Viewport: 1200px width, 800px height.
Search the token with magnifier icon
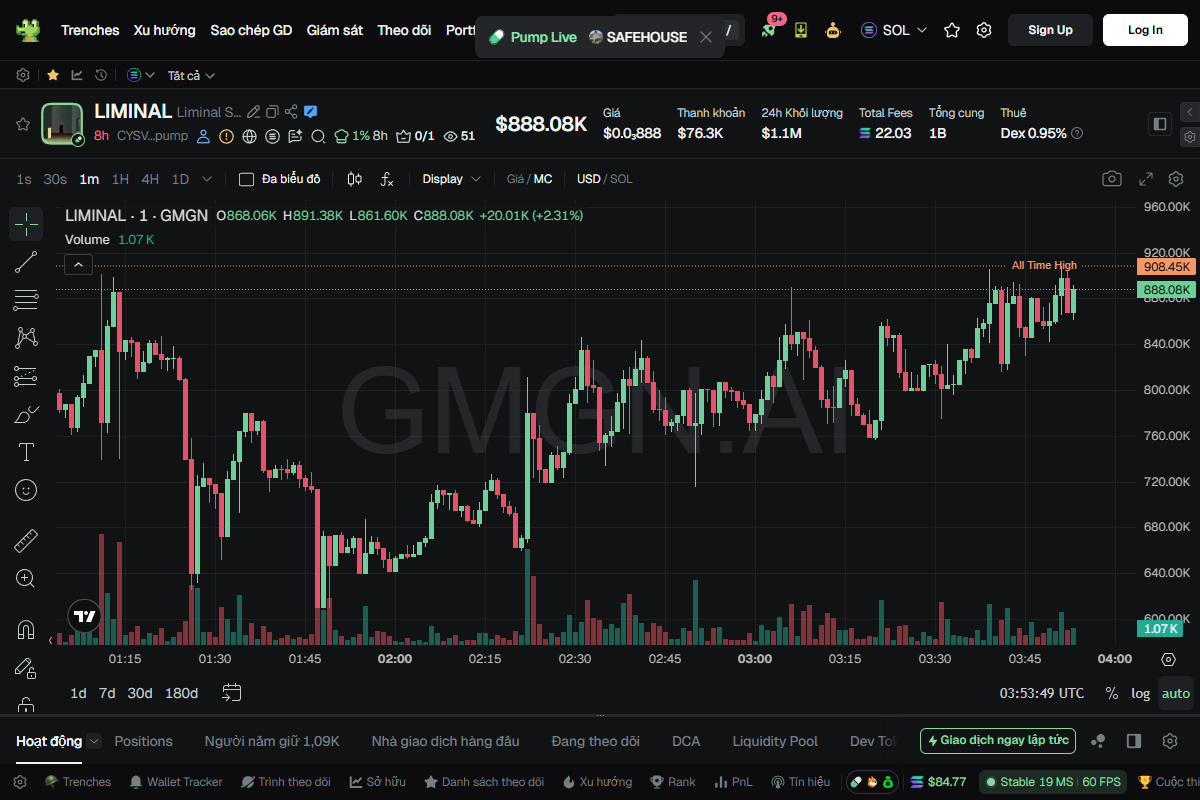[x=318, y=136]
